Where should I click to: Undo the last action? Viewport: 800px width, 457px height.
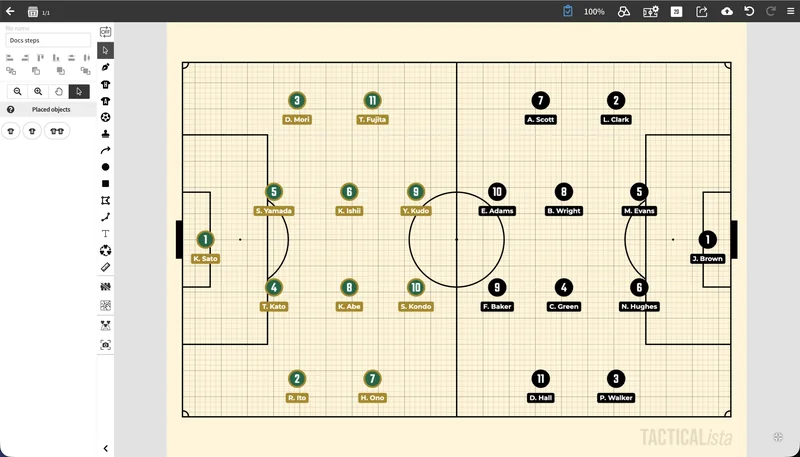tap(749, 11)
